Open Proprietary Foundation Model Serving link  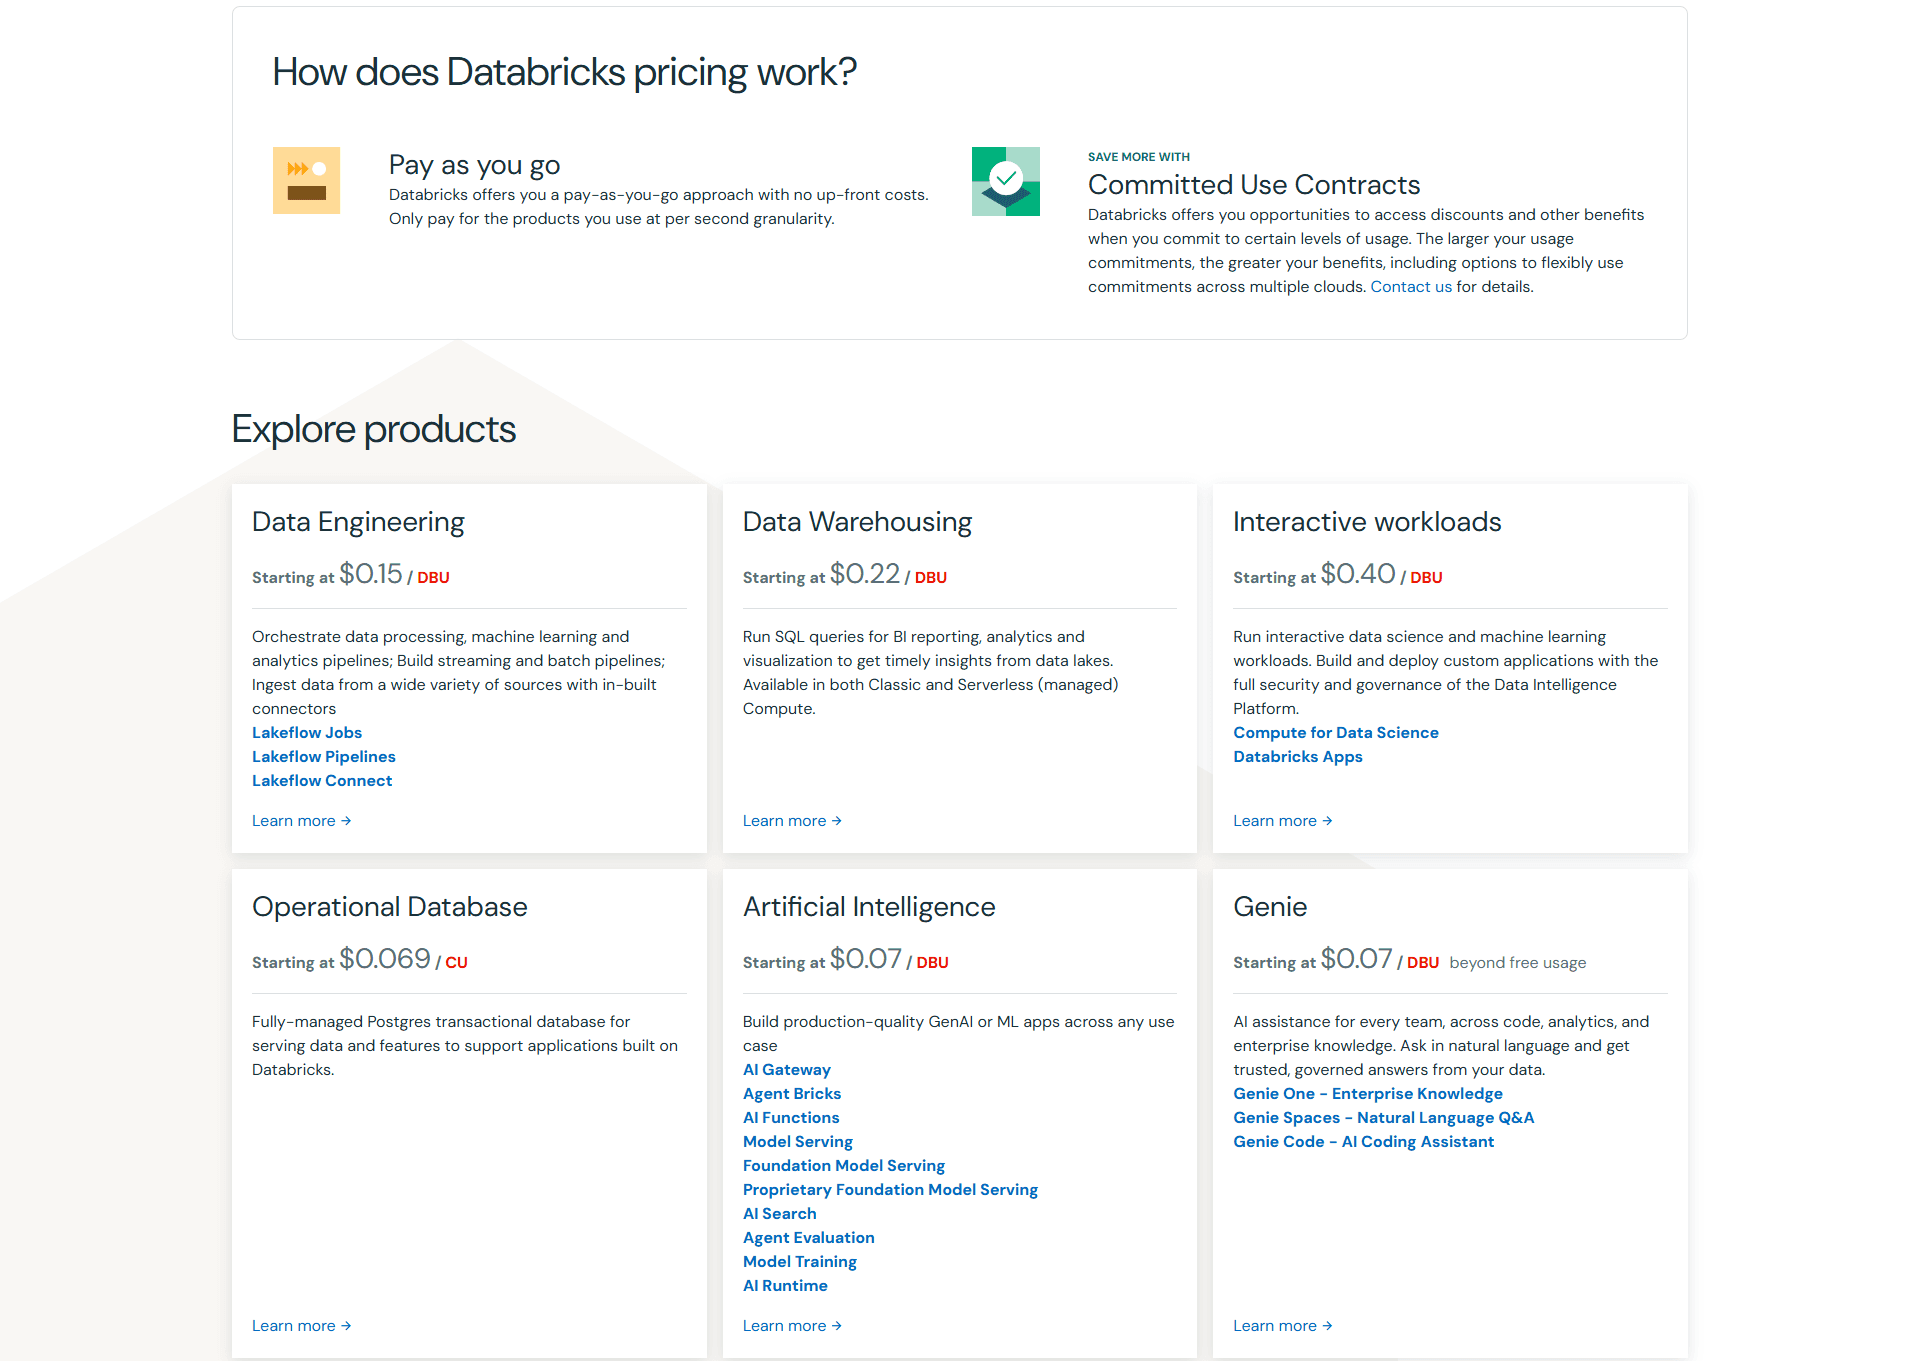coord(890,1190)
